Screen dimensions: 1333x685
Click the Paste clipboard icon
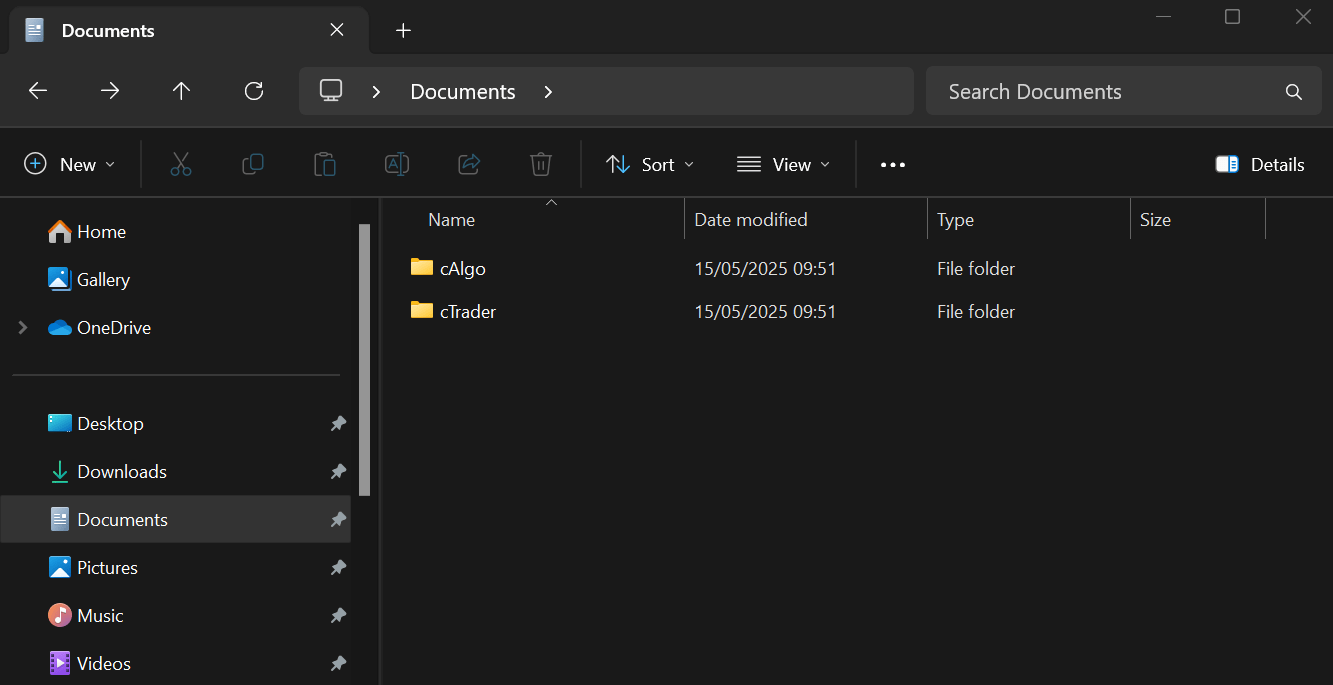pyautogui.click(x=325, y=164)
